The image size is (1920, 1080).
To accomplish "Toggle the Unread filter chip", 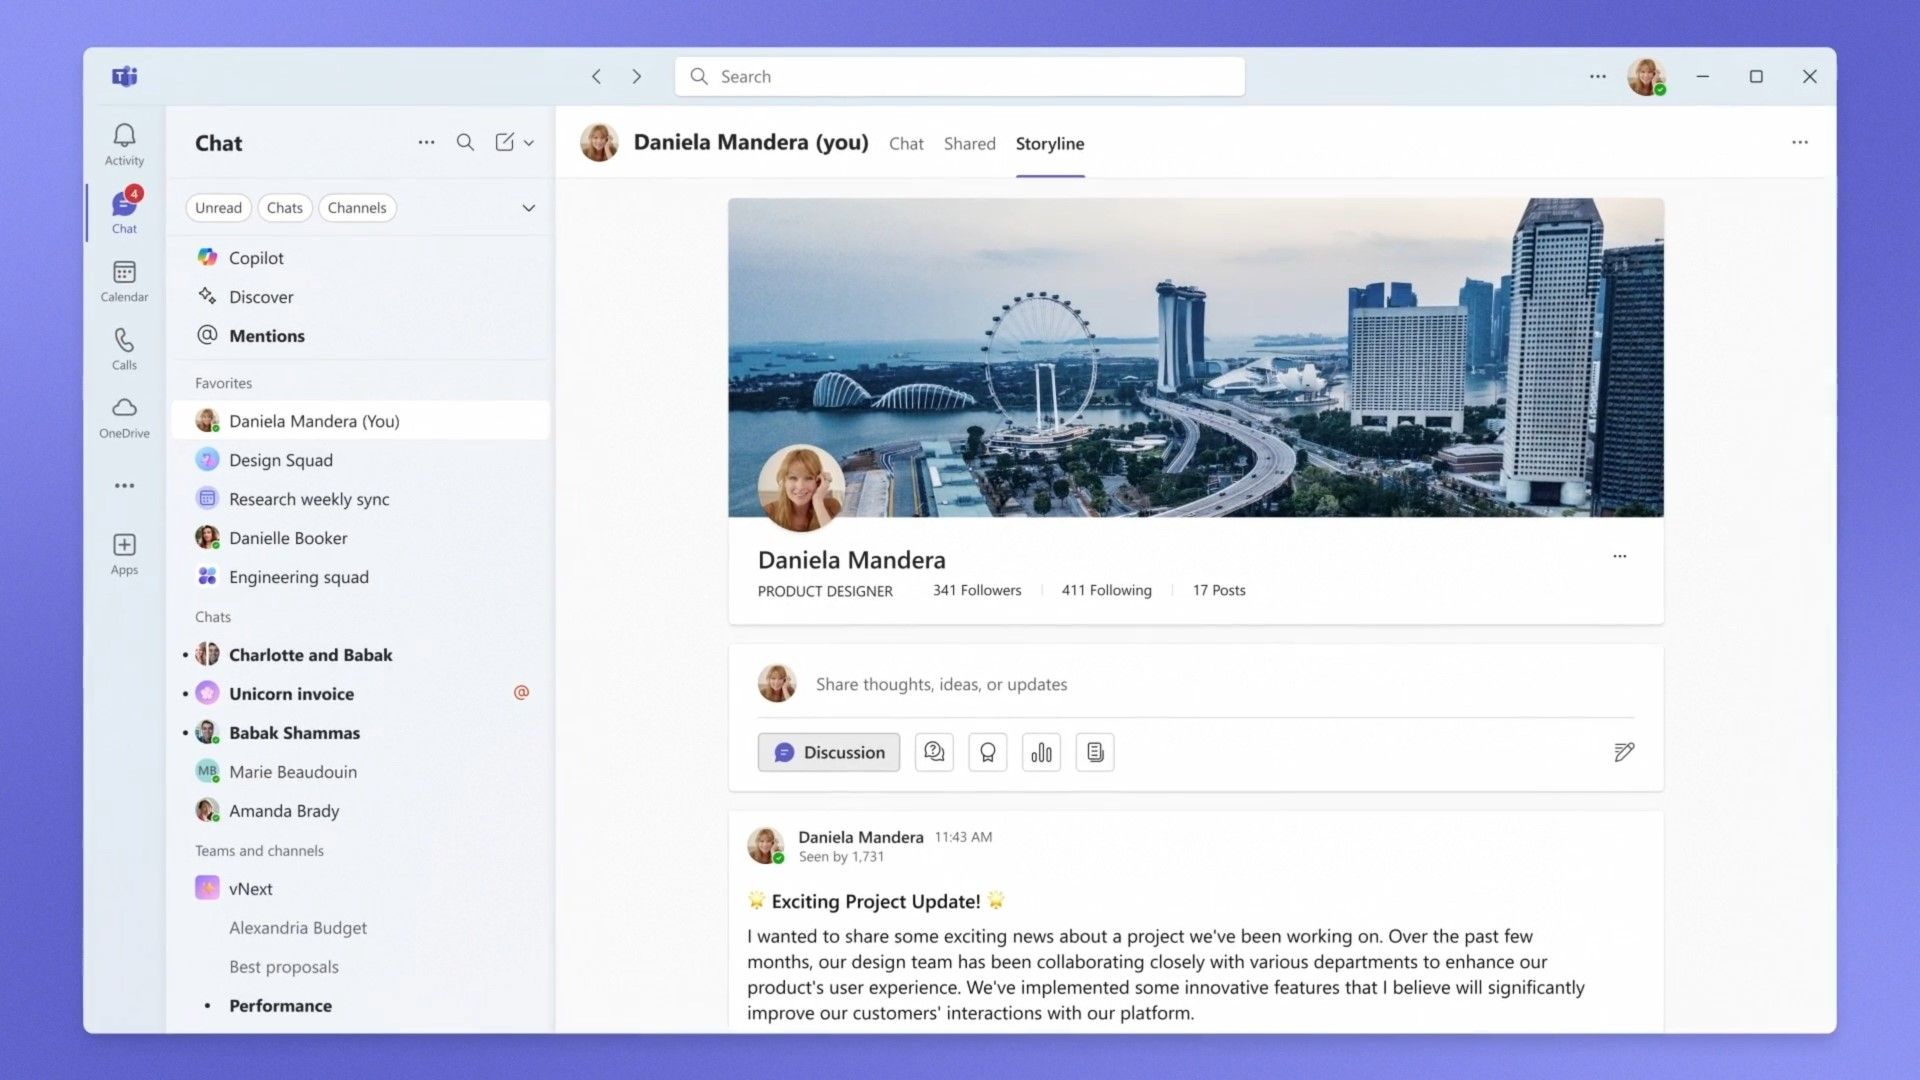I will coord(218,207).
